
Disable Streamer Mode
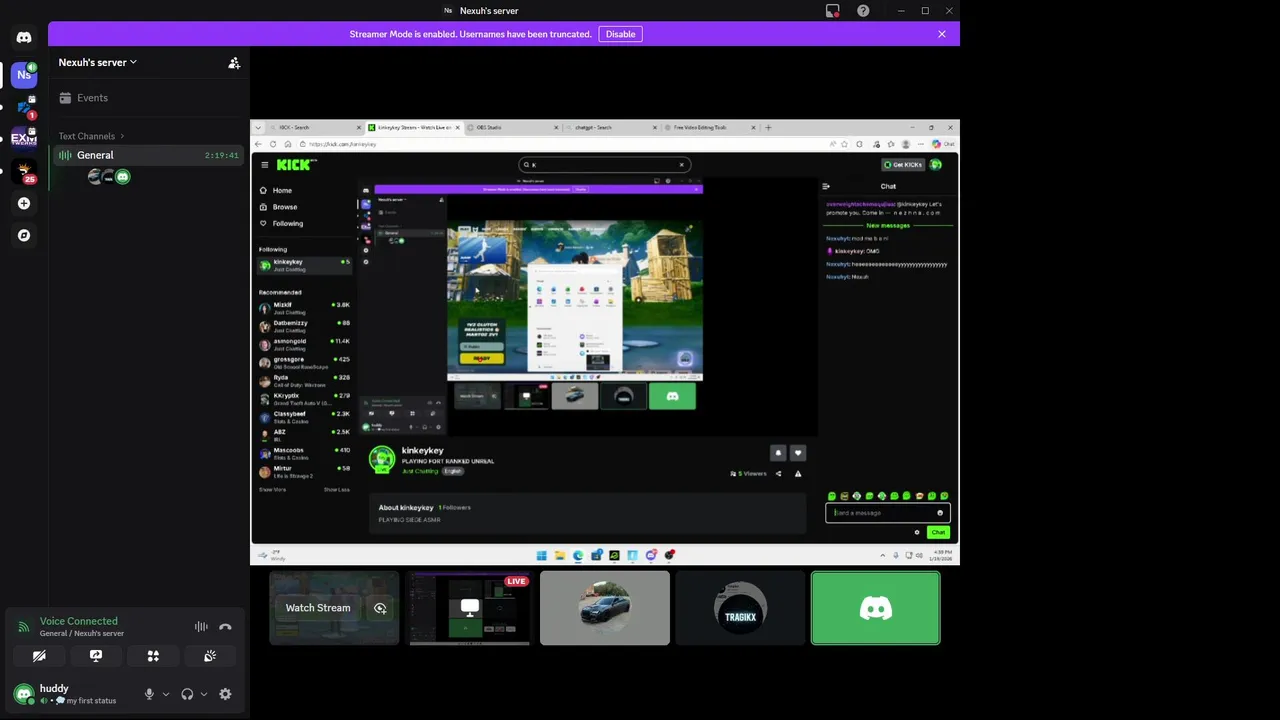point(620,34)
